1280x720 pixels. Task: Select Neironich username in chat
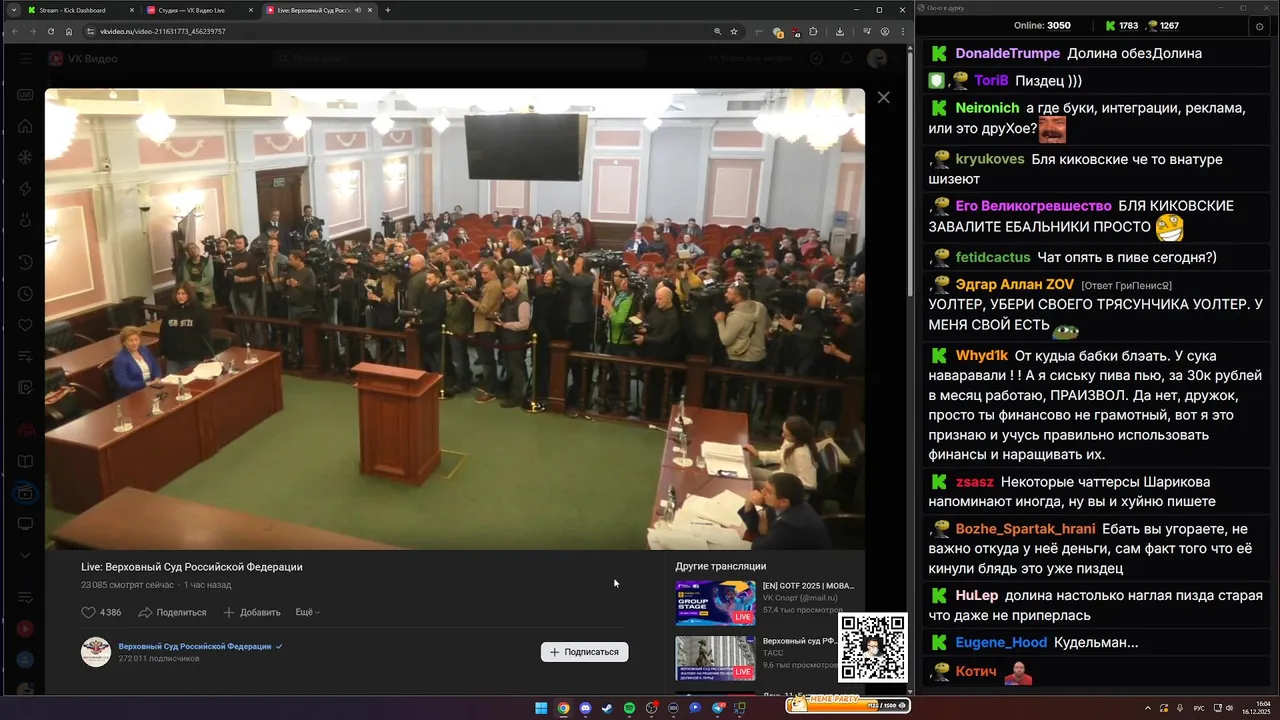[x=987, y=108]
